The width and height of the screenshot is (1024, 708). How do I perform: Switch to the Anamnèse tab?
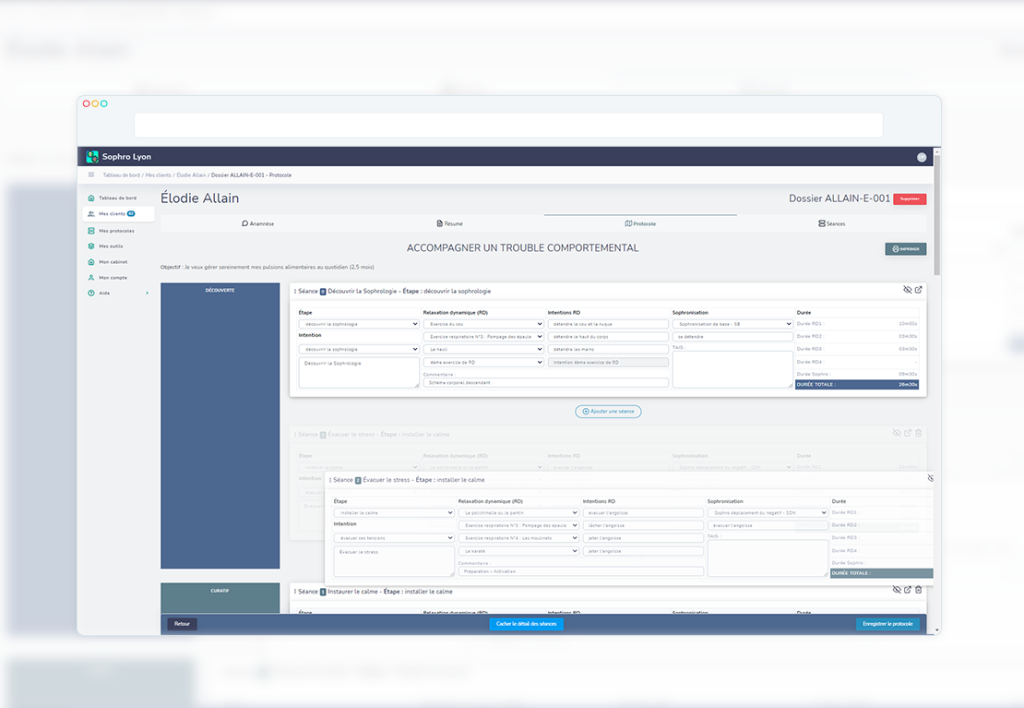tap(258, 223)
